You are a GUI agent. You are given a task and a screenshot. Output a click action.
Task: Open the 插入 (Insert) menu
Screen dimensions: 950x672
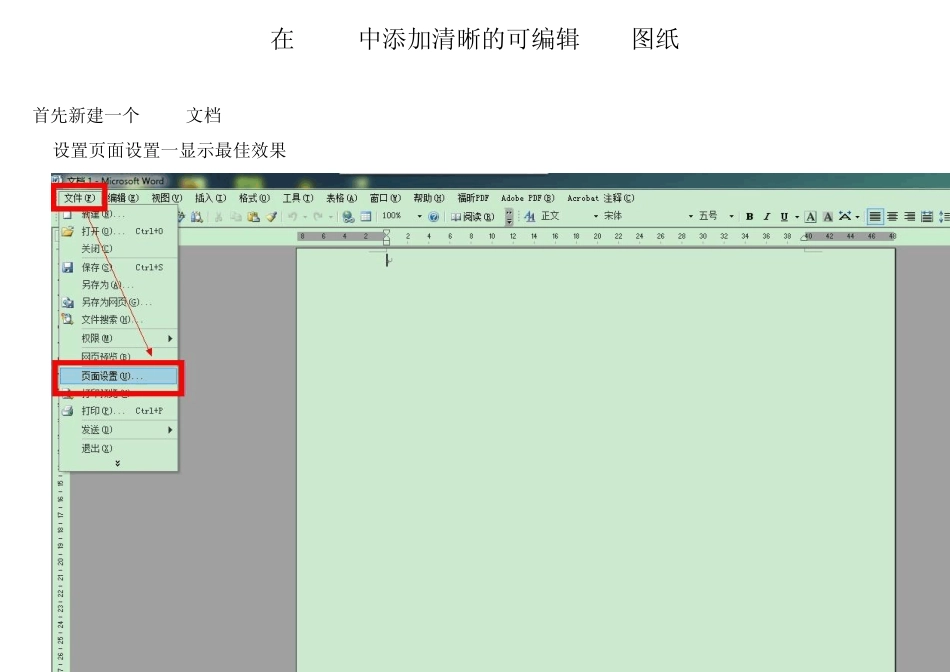click(x=210, y=198)
